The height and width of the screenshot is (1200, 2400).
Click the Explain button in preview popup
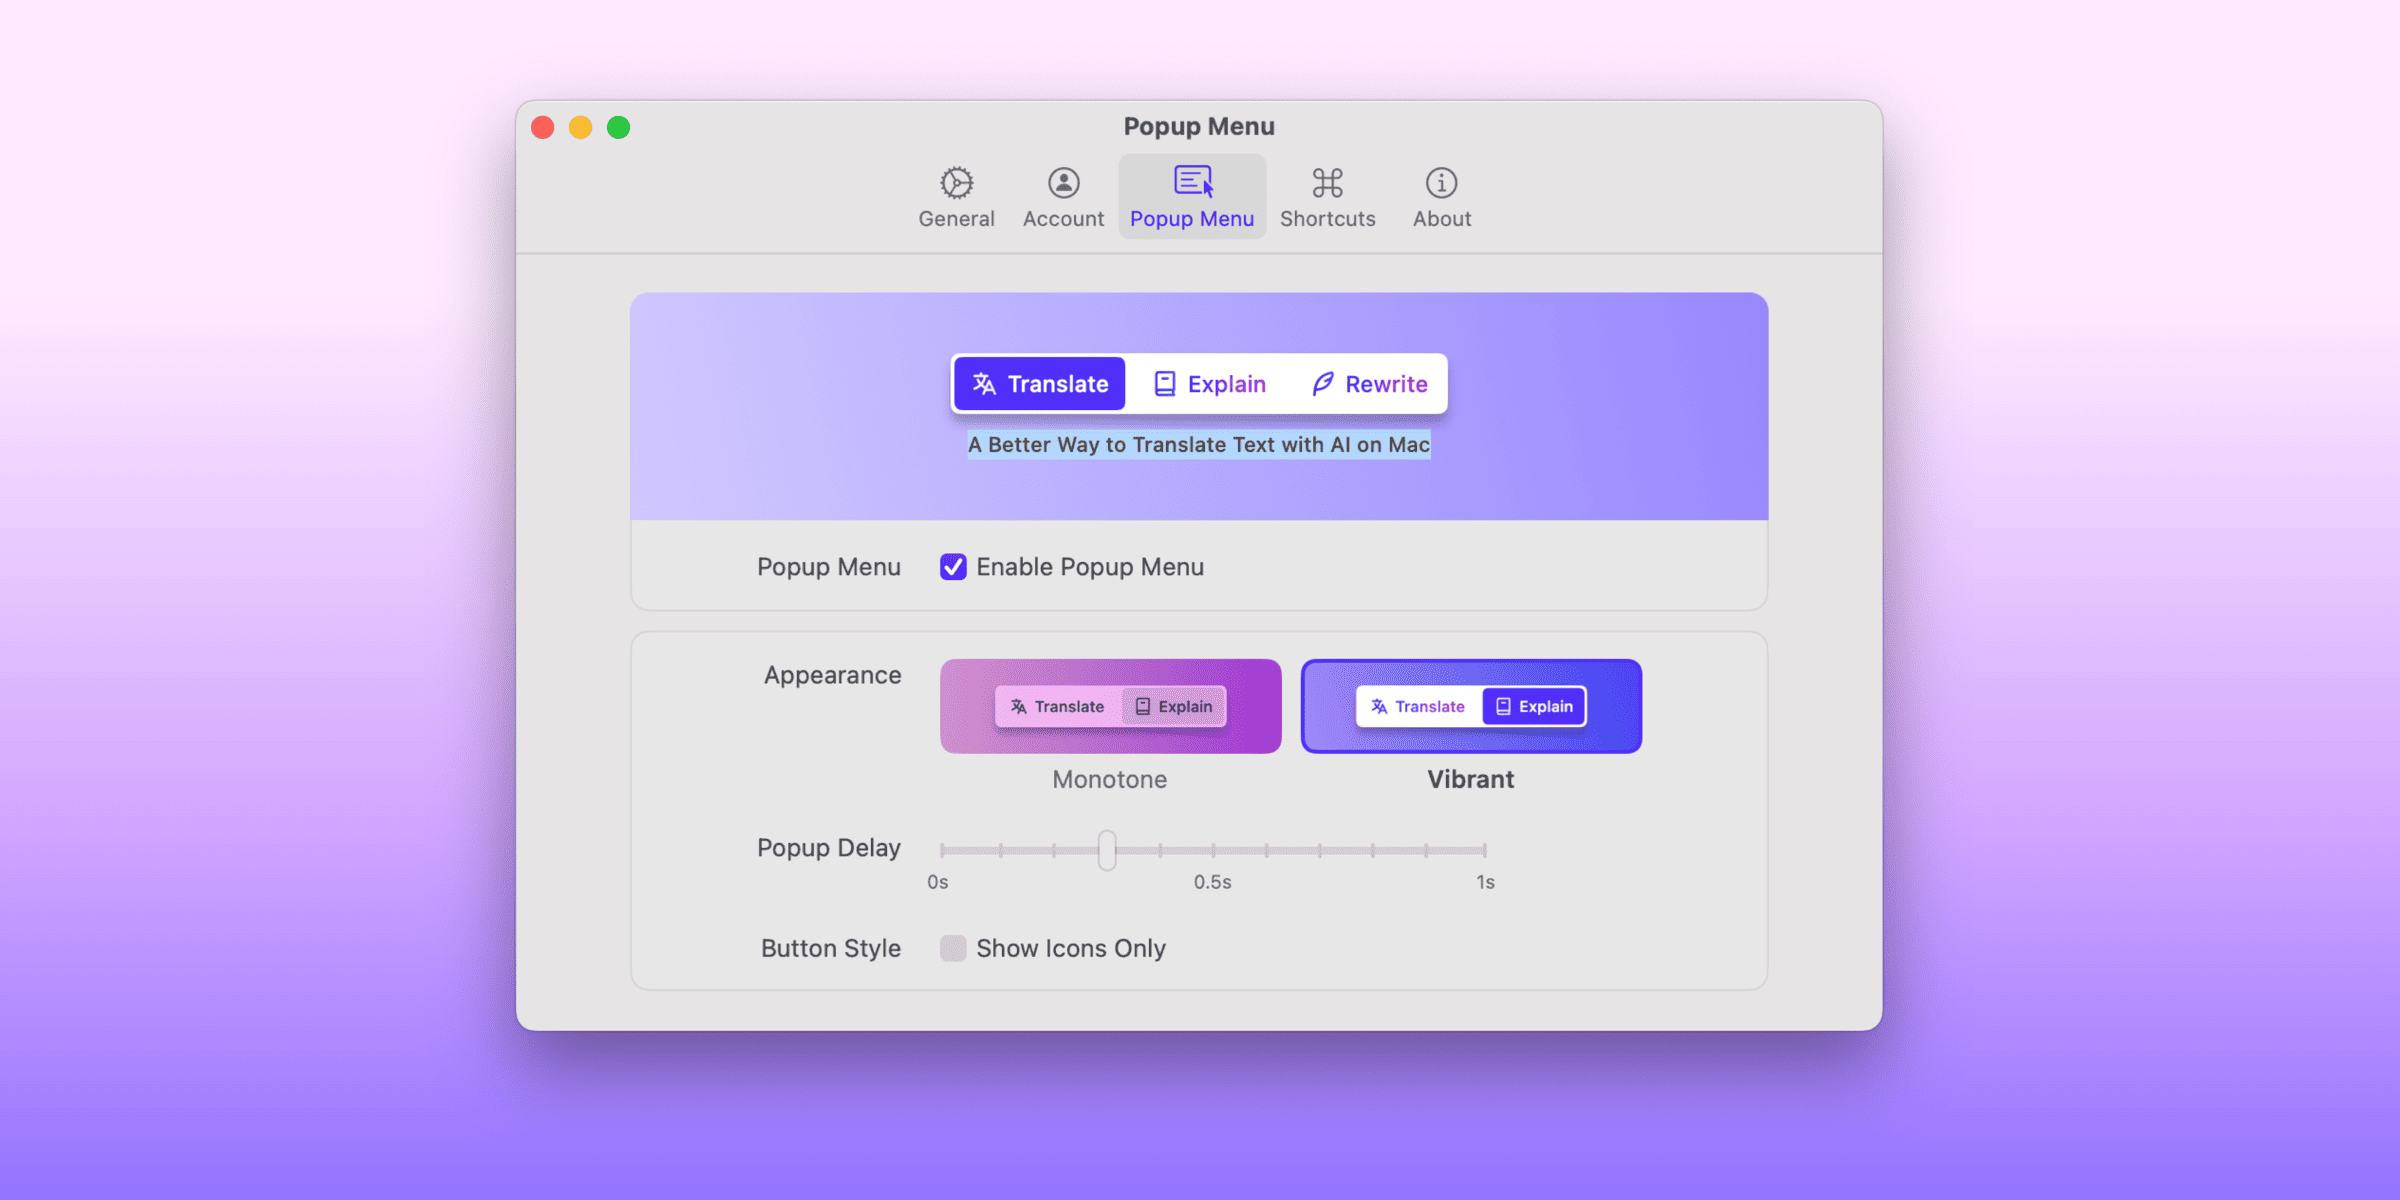(1209, 384)
